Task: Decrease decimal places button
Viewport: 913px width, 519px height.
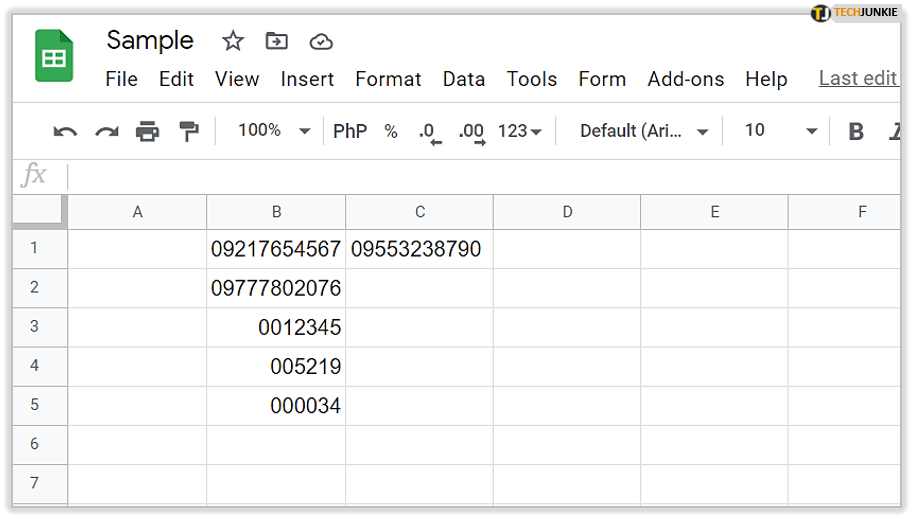Action: point(429,131)
